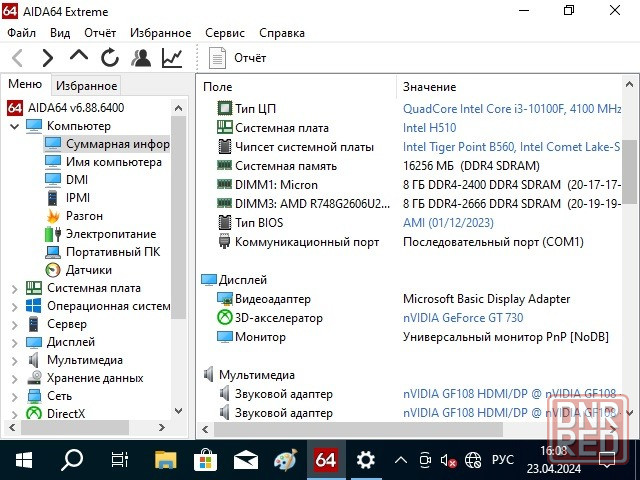Viewport: 640px width, 480px height.
Task: Click the 3D-акселератор Xbox icon
Action: point(224,318)
